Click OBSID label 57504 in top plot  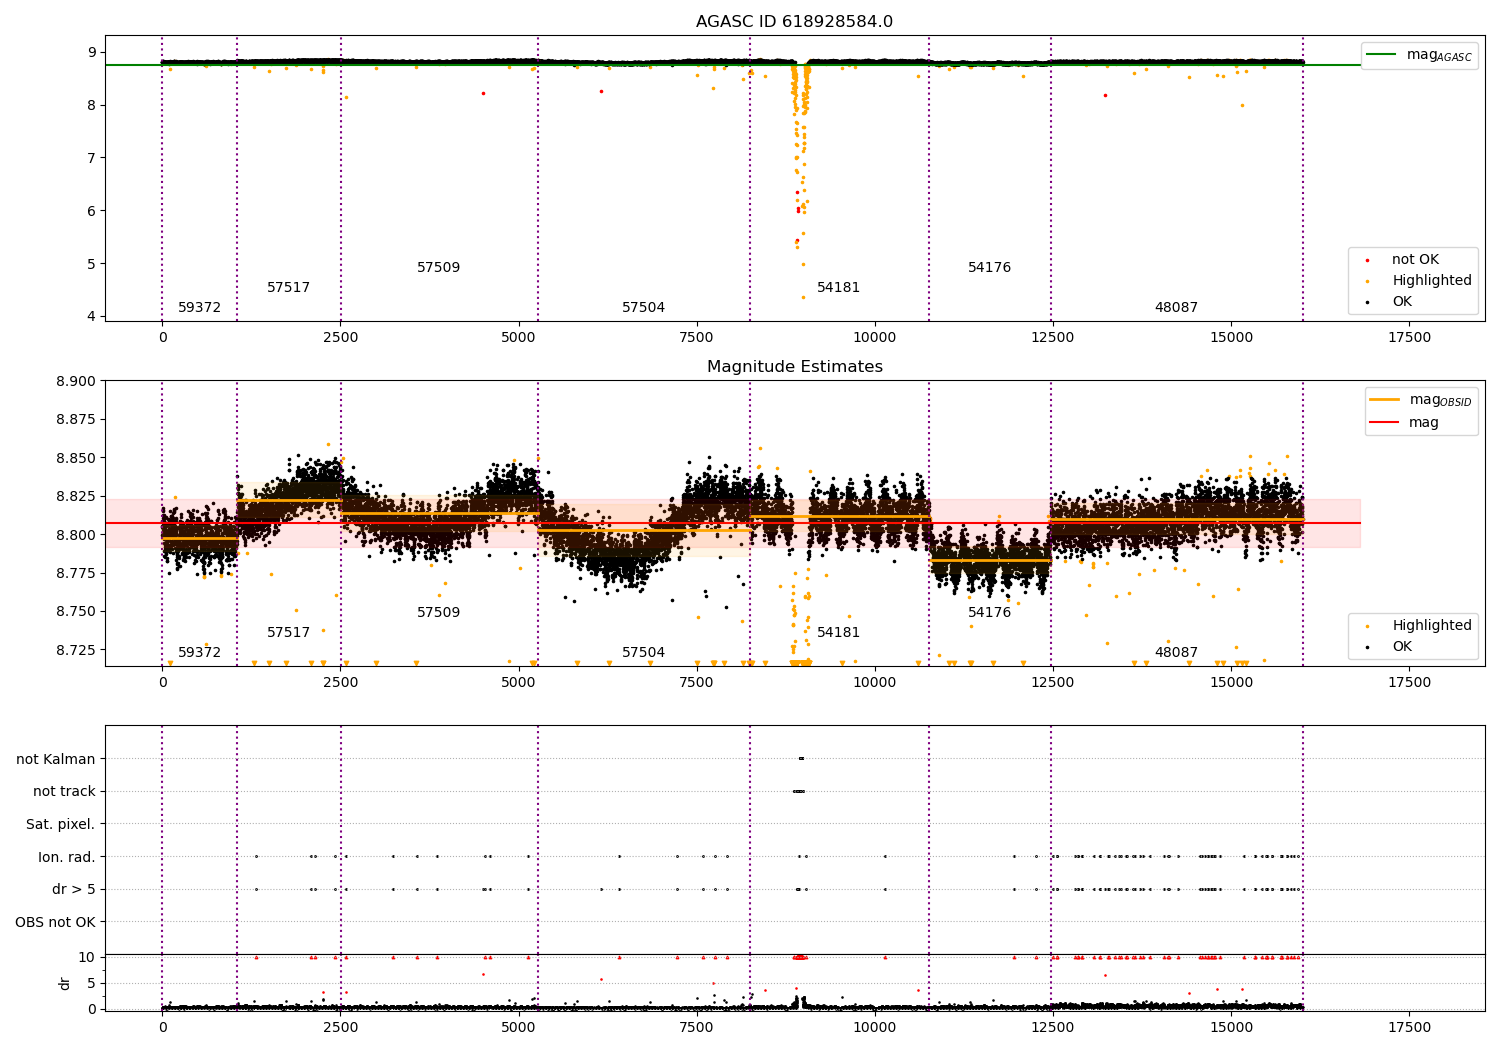point(643,308)
